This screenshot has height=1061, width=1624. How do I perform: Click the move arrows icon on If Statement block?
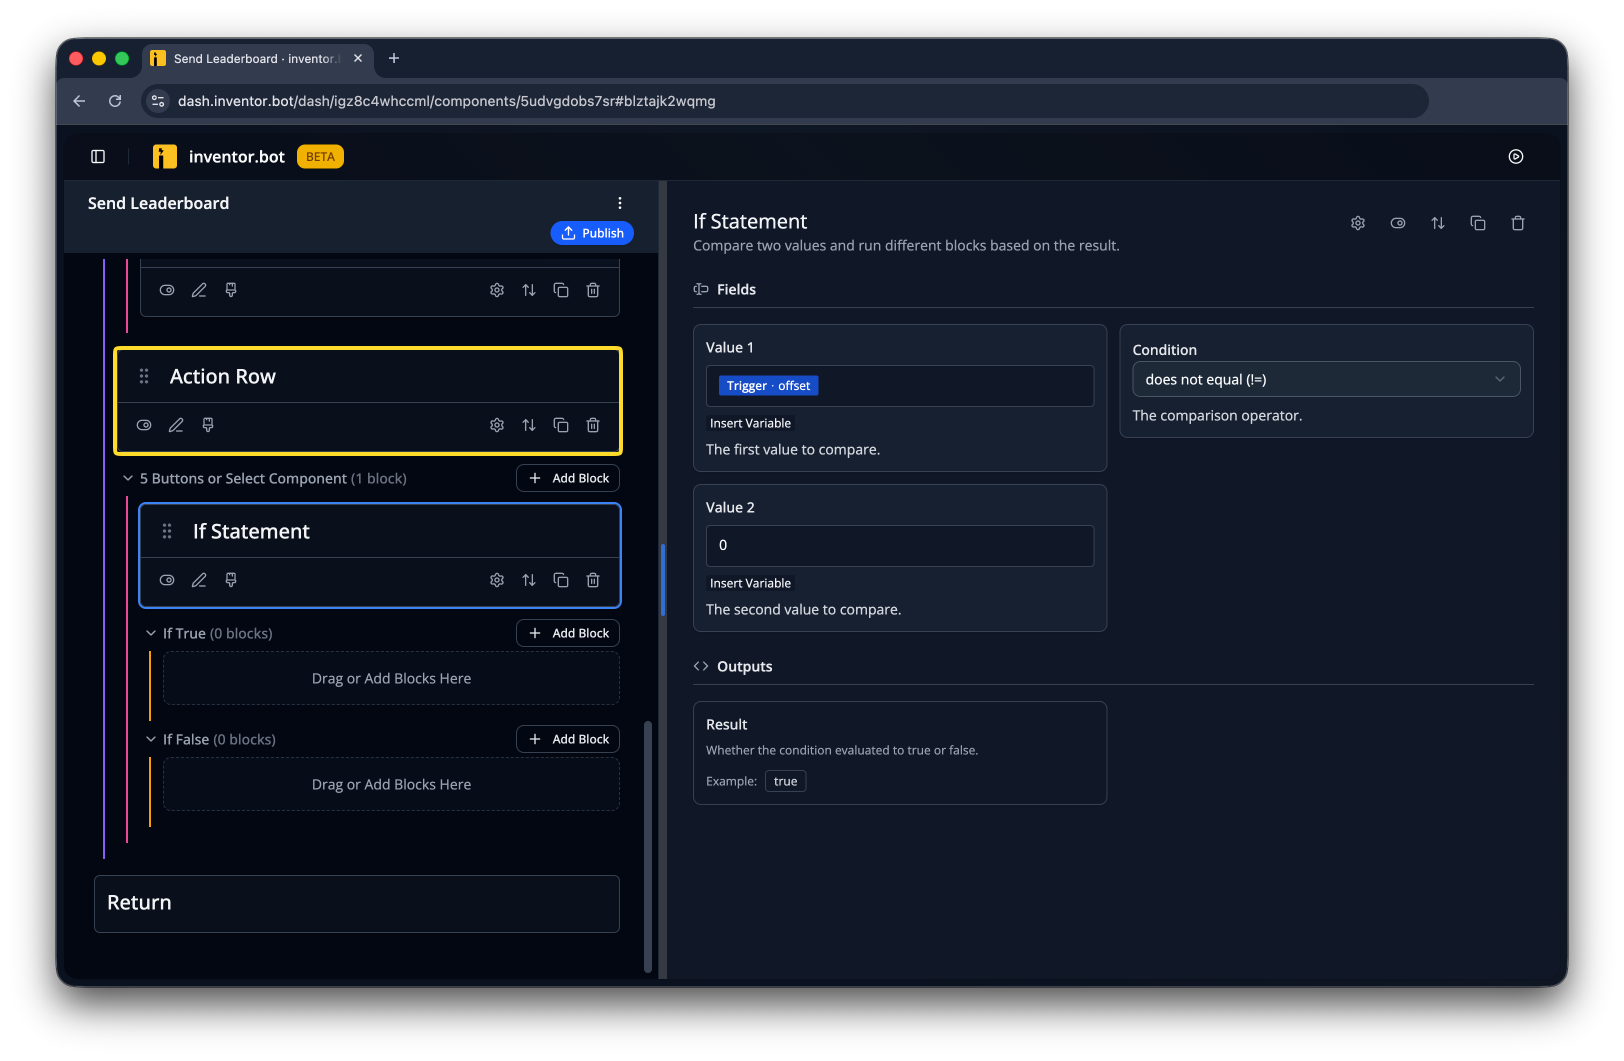(x=529, y=580)
